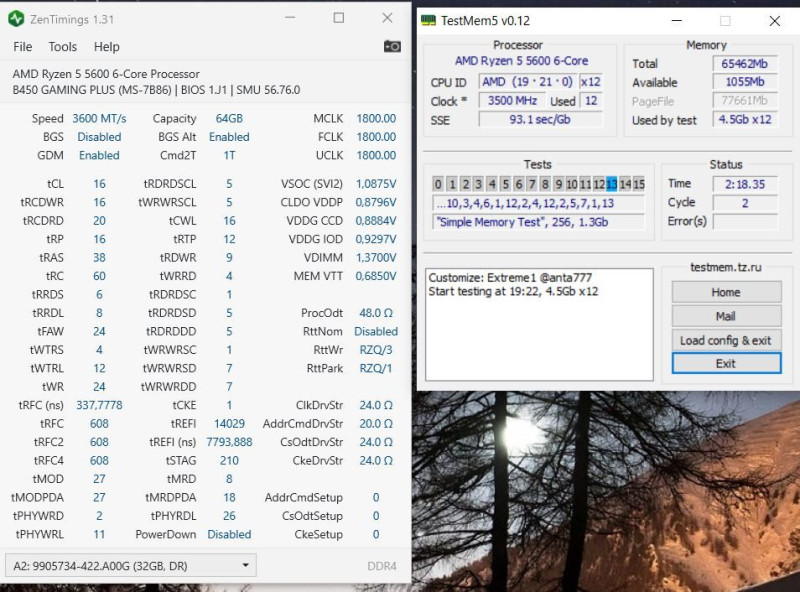The width and height of the screenshot is (800, 592).
Task: Click the FCLK 1800.00 value
Action: 376,137
